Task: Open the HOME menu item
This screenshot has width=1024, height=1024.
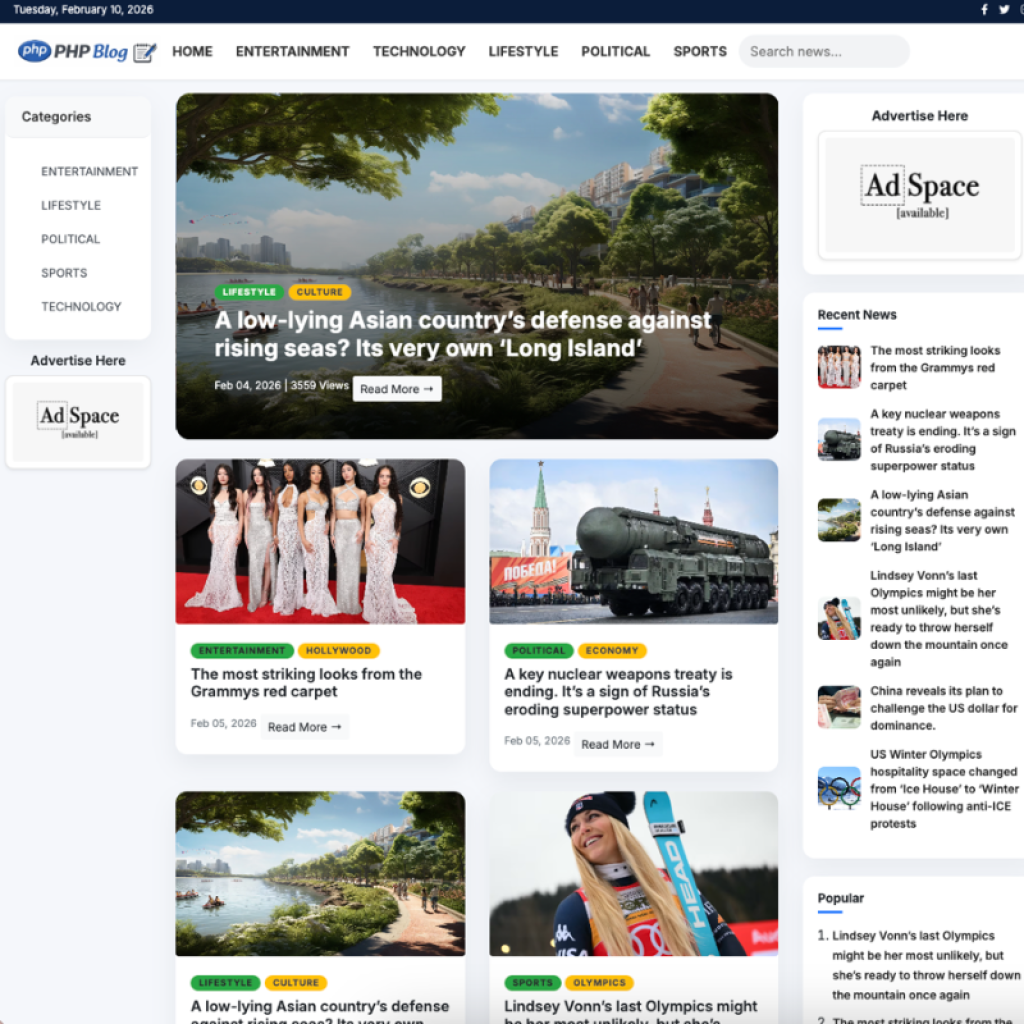Action: (192, 51)
